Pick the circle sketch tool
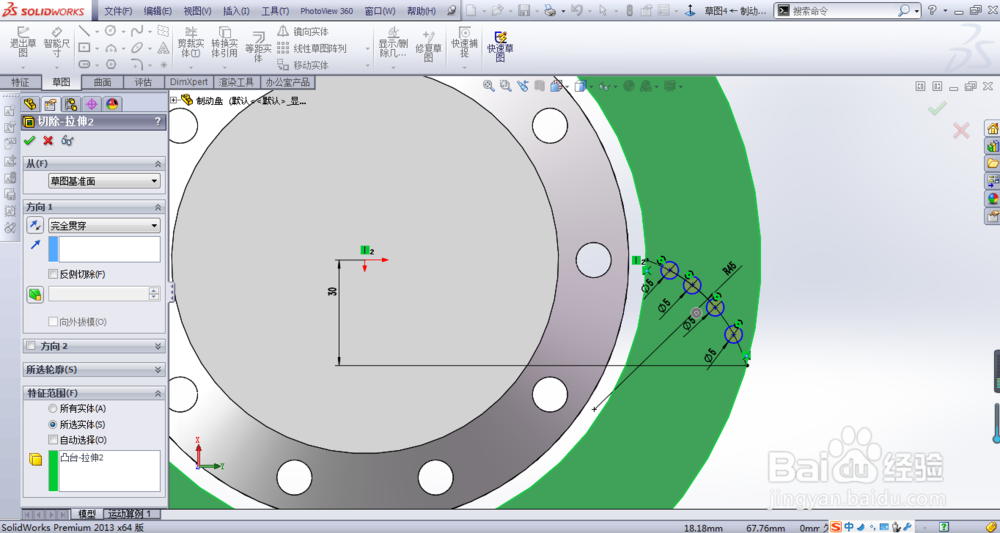Viewport: 1000px width, 533px height. (111, 31)
